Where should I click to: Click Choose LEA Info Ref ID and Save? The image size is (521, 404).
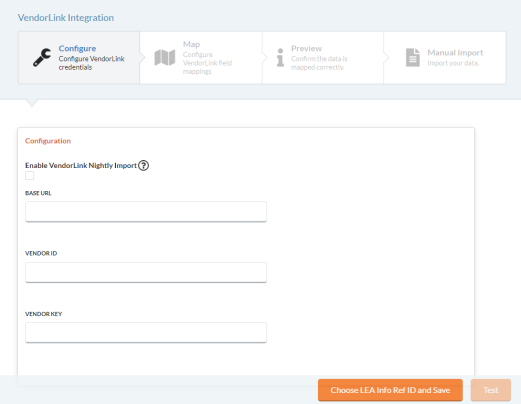390,390
